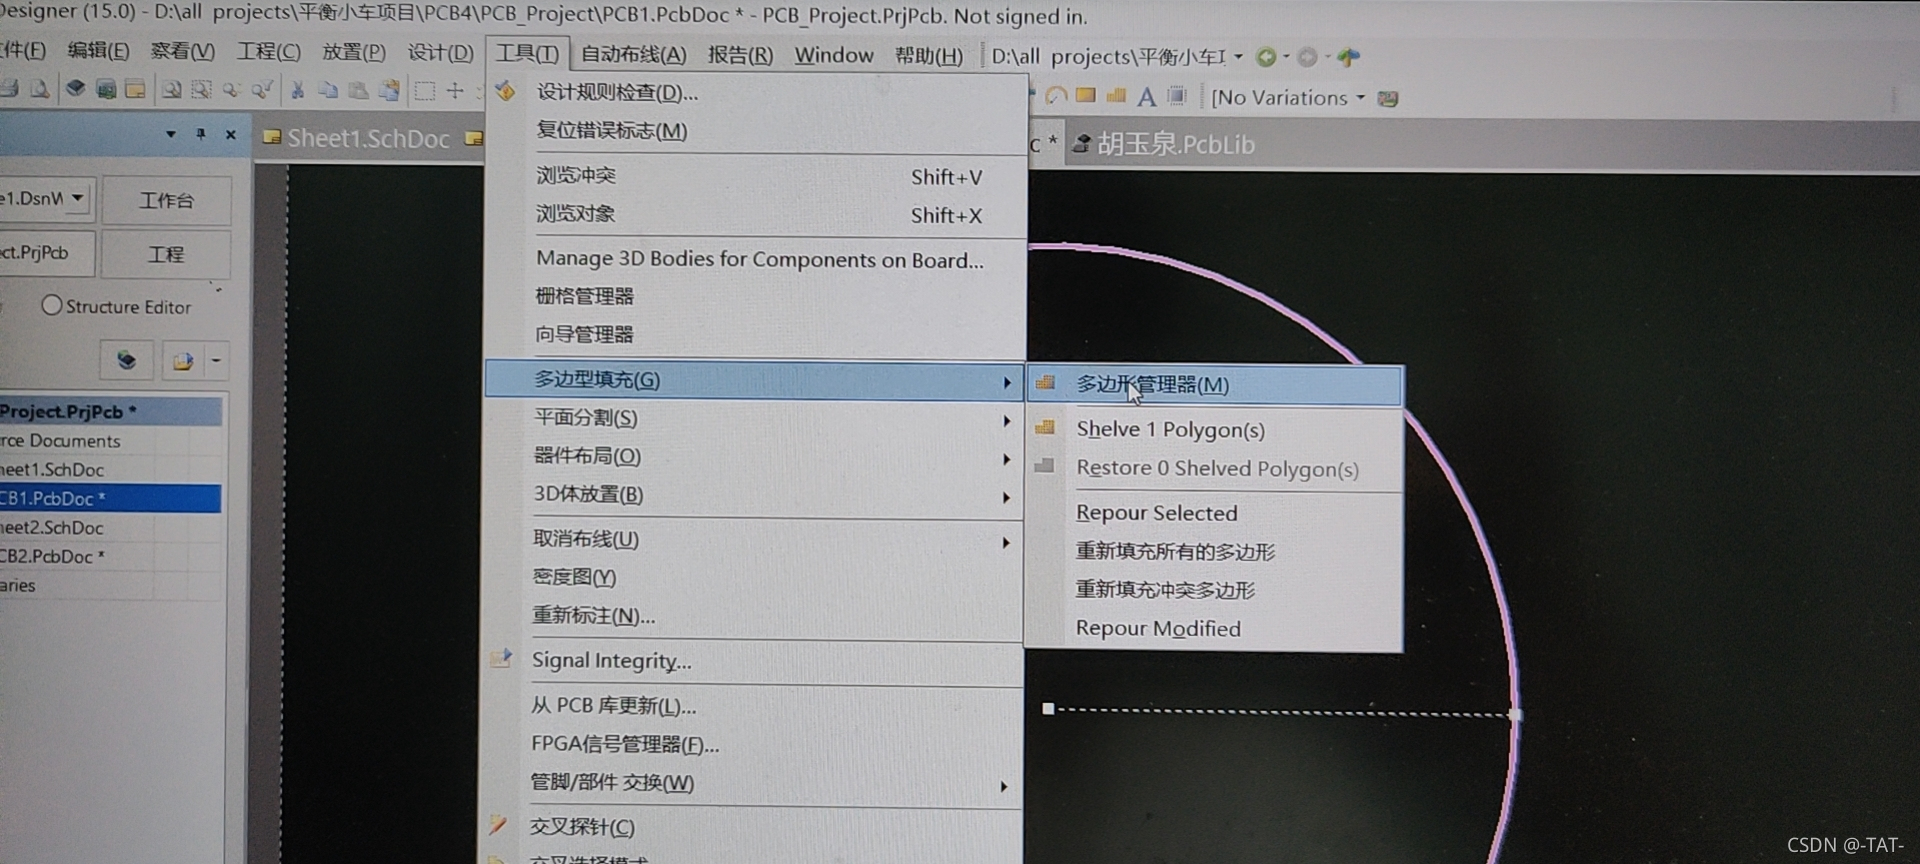Viewport: 1920px width, 864px height.
Task: Open the workspace DsnWrk dropdown
Action: click(78, 198)
